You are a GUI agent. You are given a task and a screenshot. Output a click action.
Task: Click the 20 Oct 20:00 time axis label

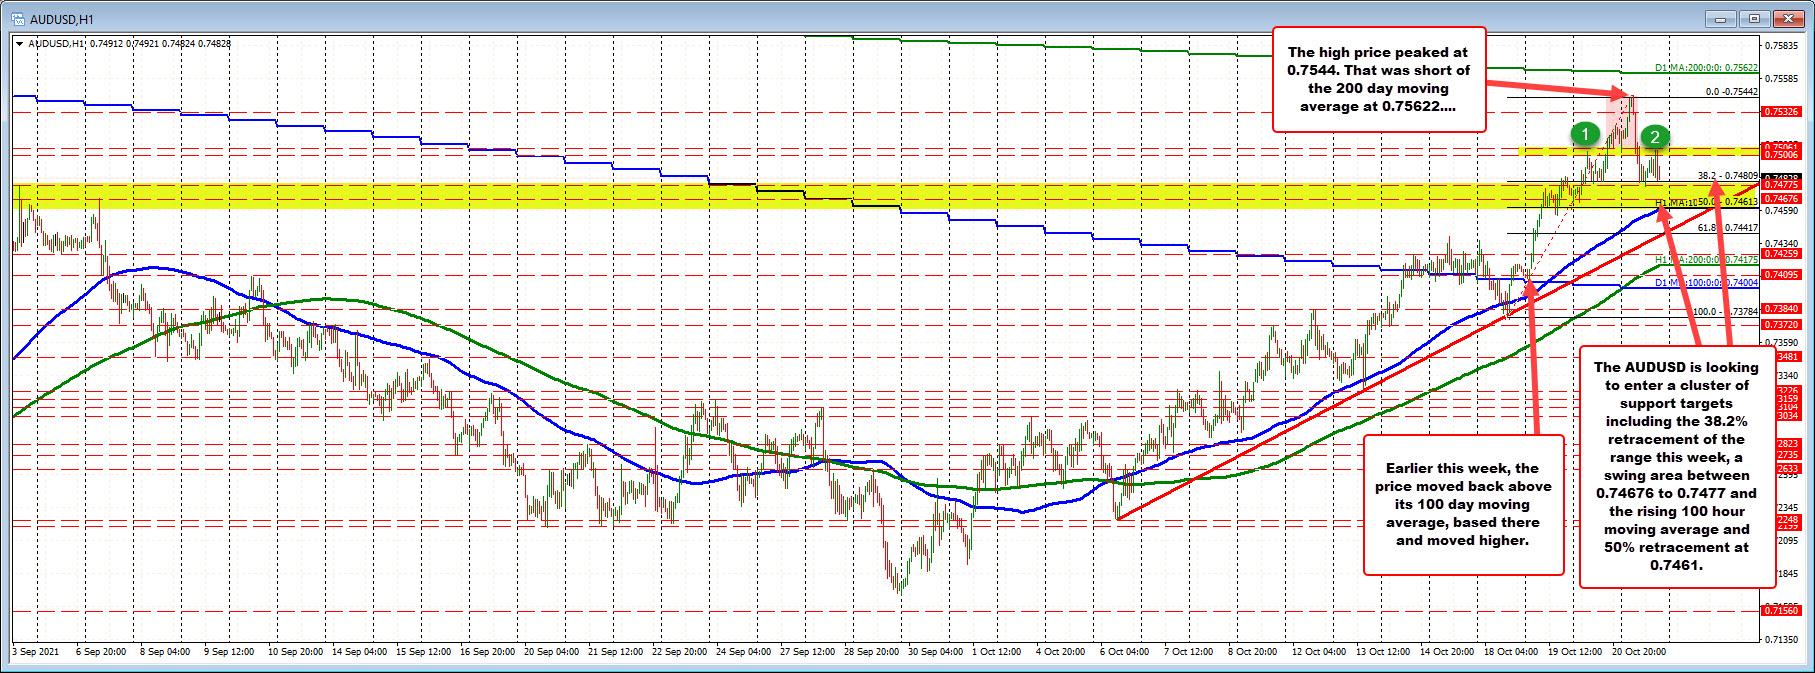pyautogui.click(x=1638, y=652)
